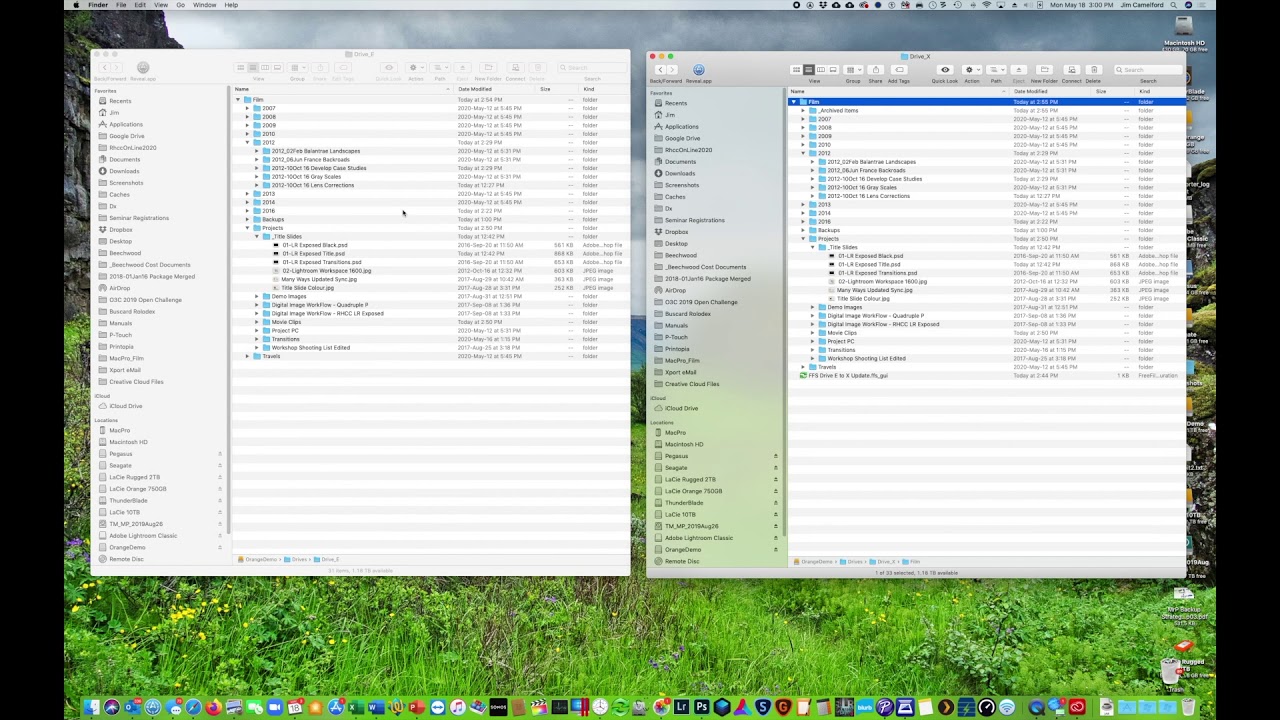Open Dropbox in Drive_X sidebar
Viewport: 1280px width, 720px height.
tap(676, 232)
